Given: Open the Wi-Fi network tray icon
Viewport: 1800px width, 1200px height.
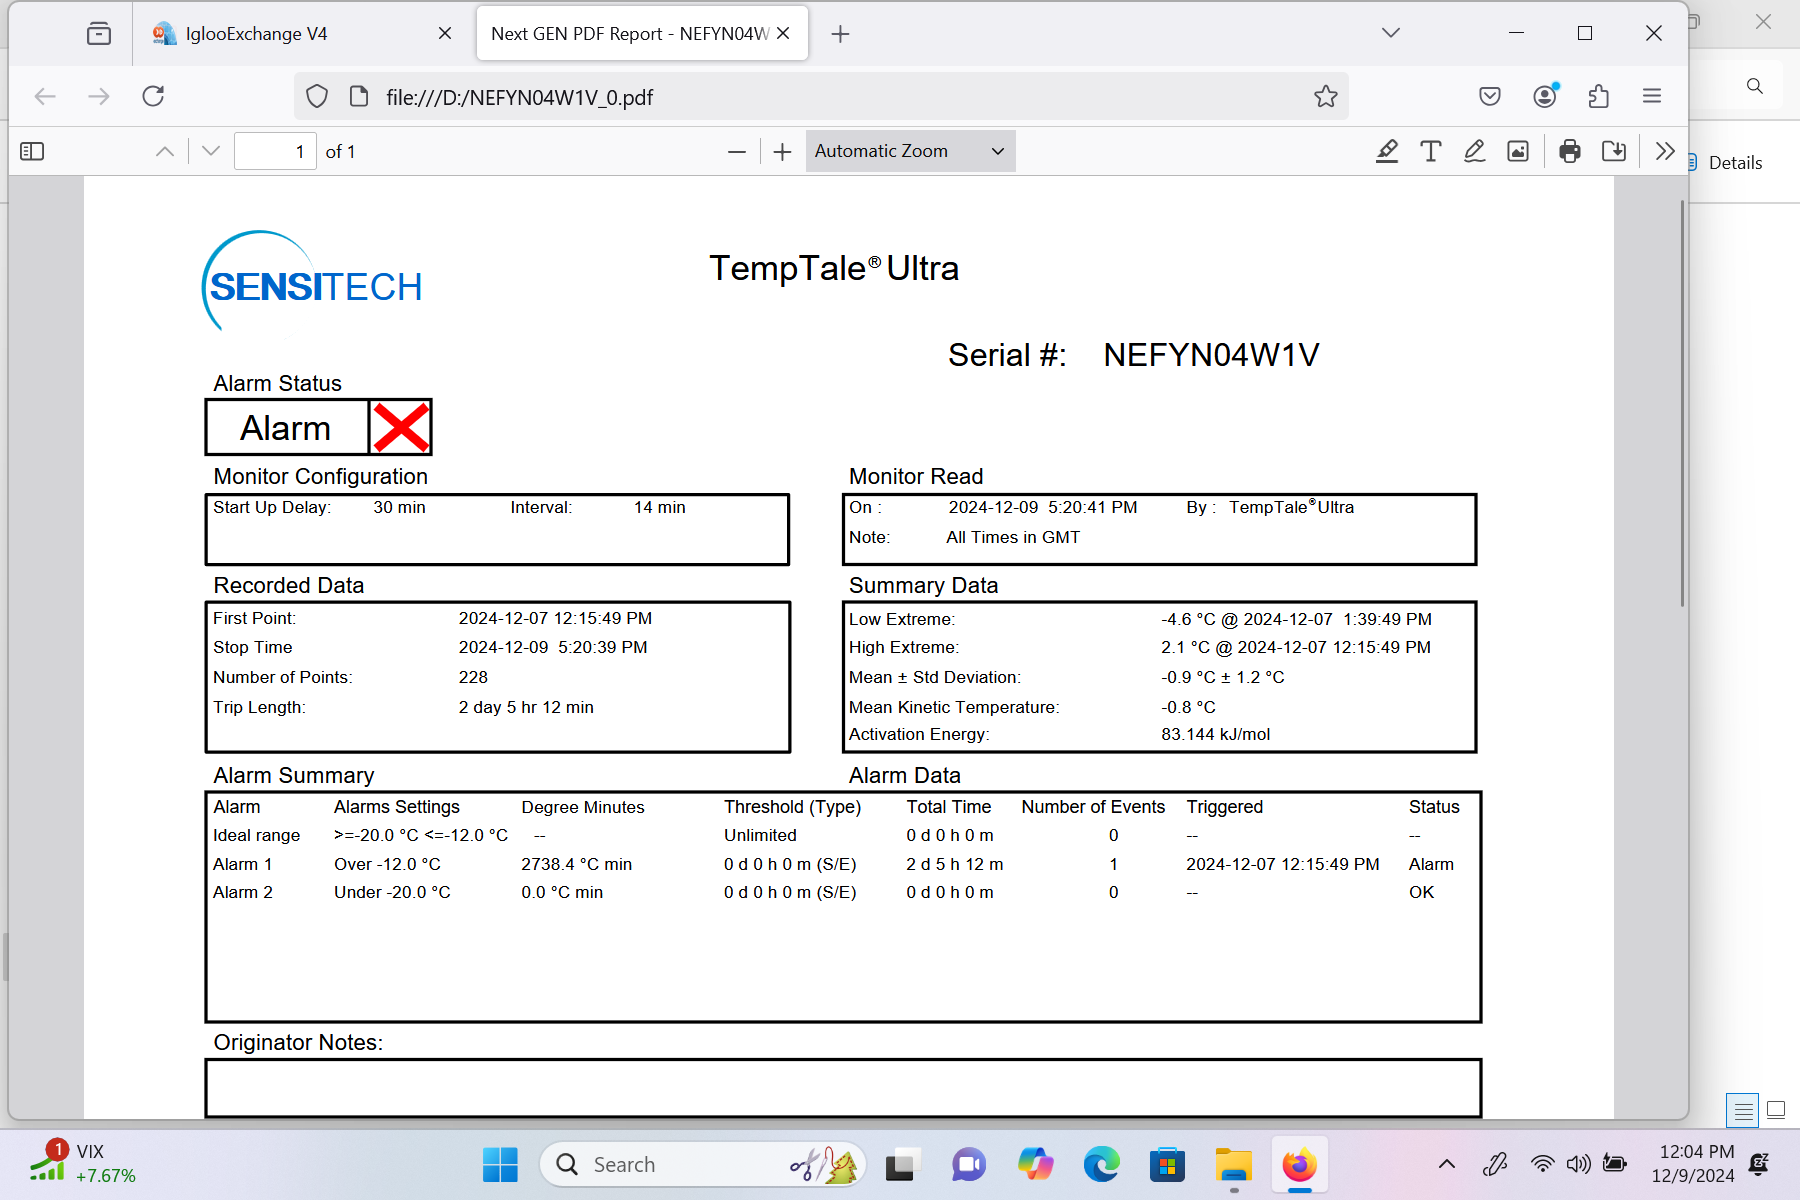Looking at the screenshot, I should 1542,1164.
